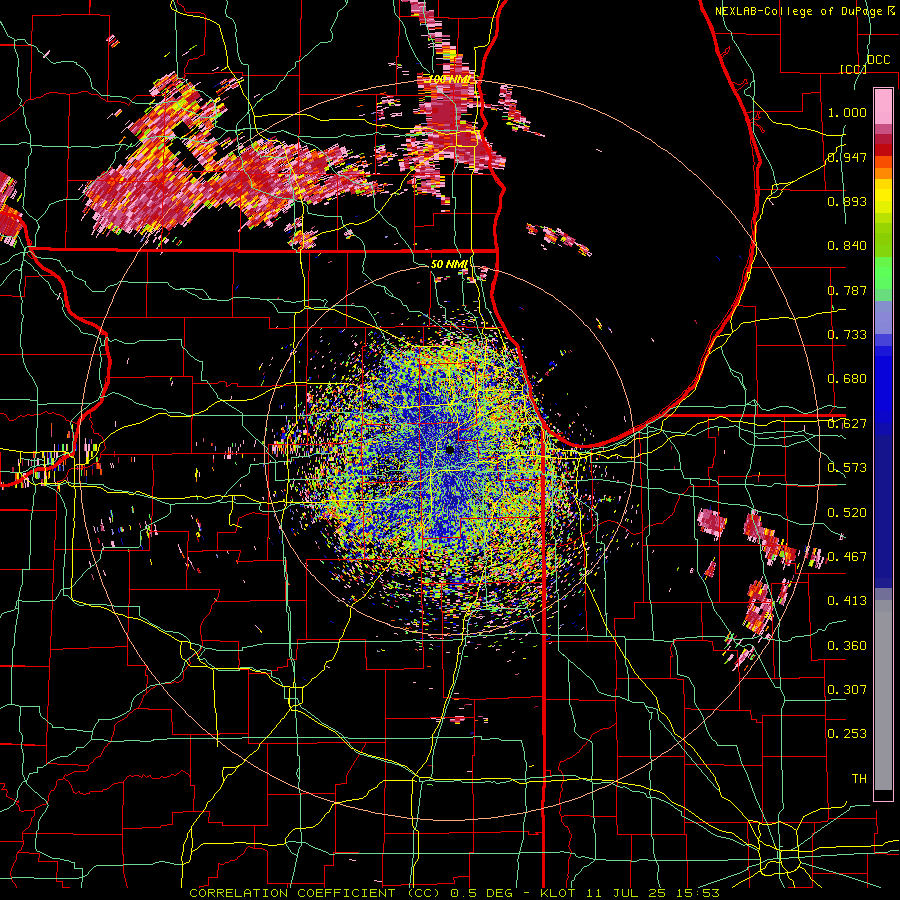Select the 0.680 legend value

[847, 379]
